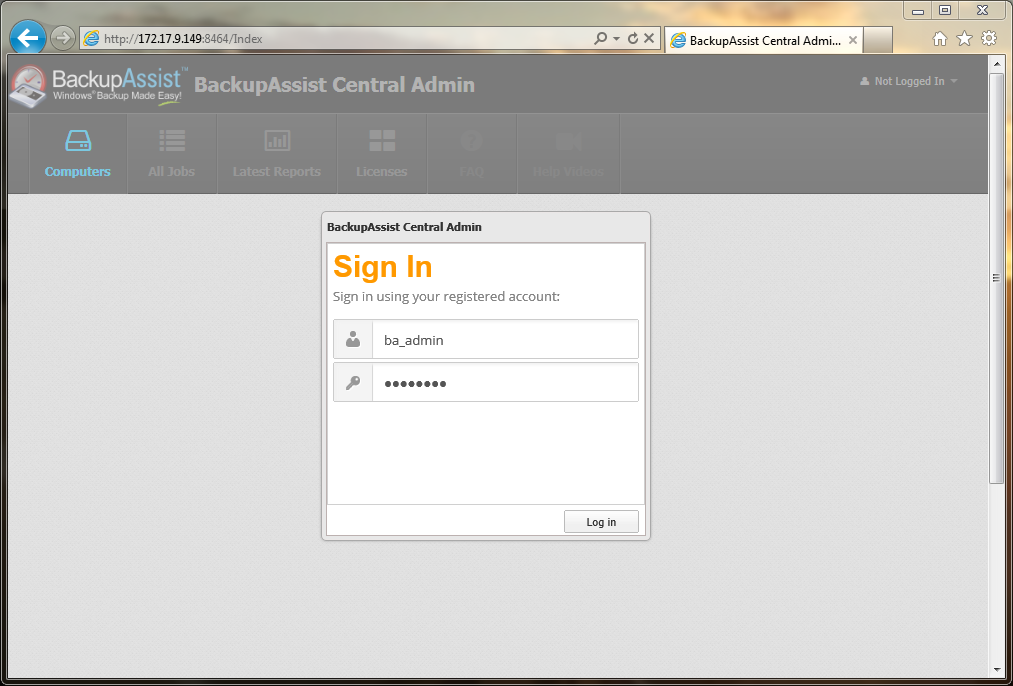Open browser tools gear icon
This screenshot has height=686, width=1013.
pyautogui.click(x=988, y=39)
